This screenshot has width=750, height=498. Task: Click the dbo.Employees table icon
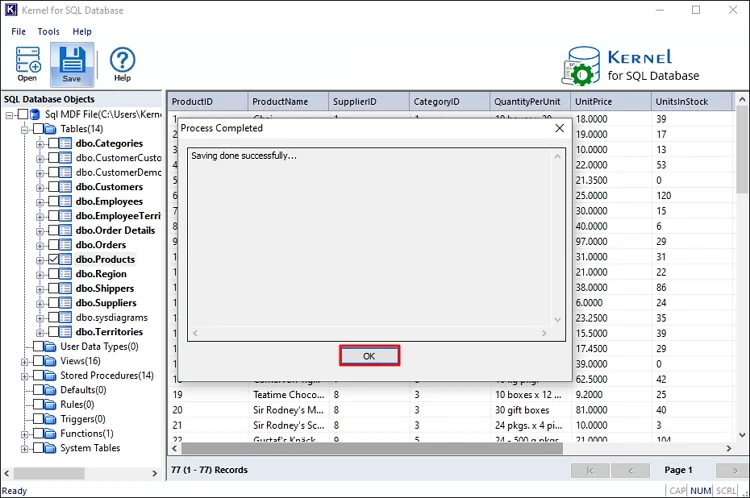(x=66, y=201)
